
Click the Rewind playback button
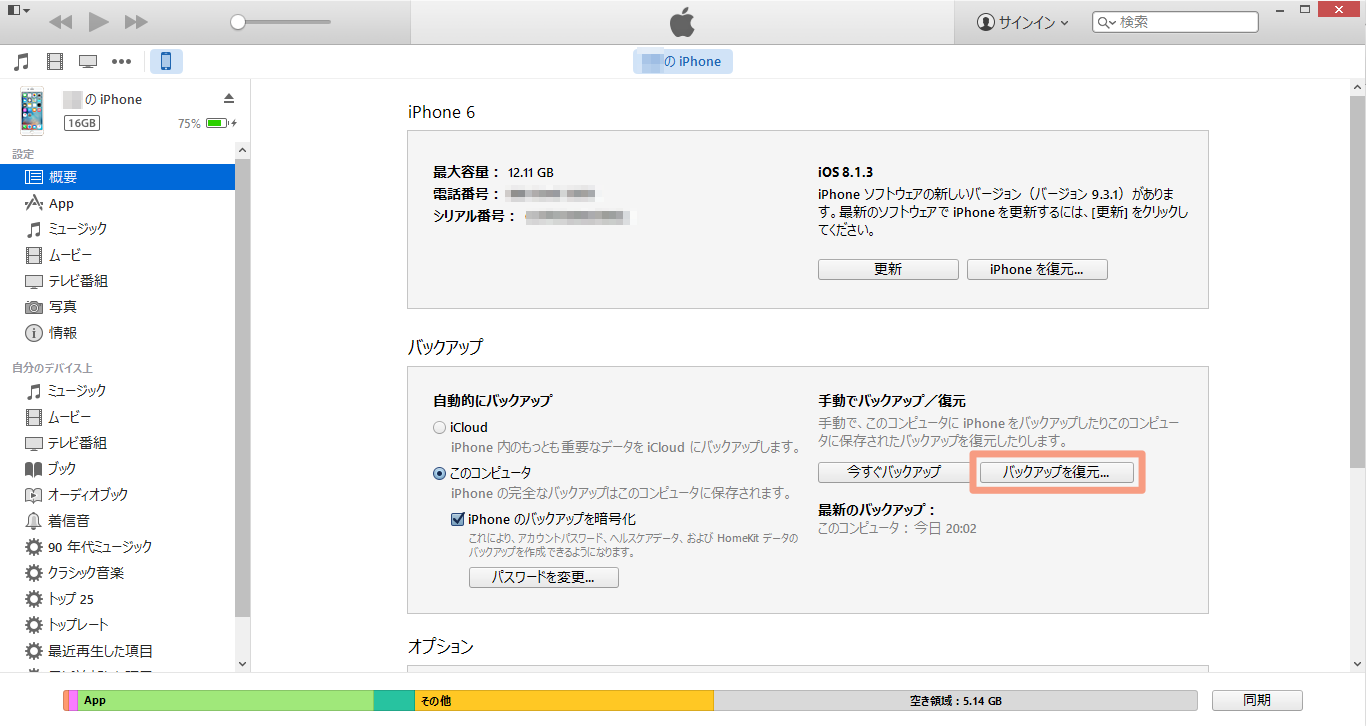[60, 21]
